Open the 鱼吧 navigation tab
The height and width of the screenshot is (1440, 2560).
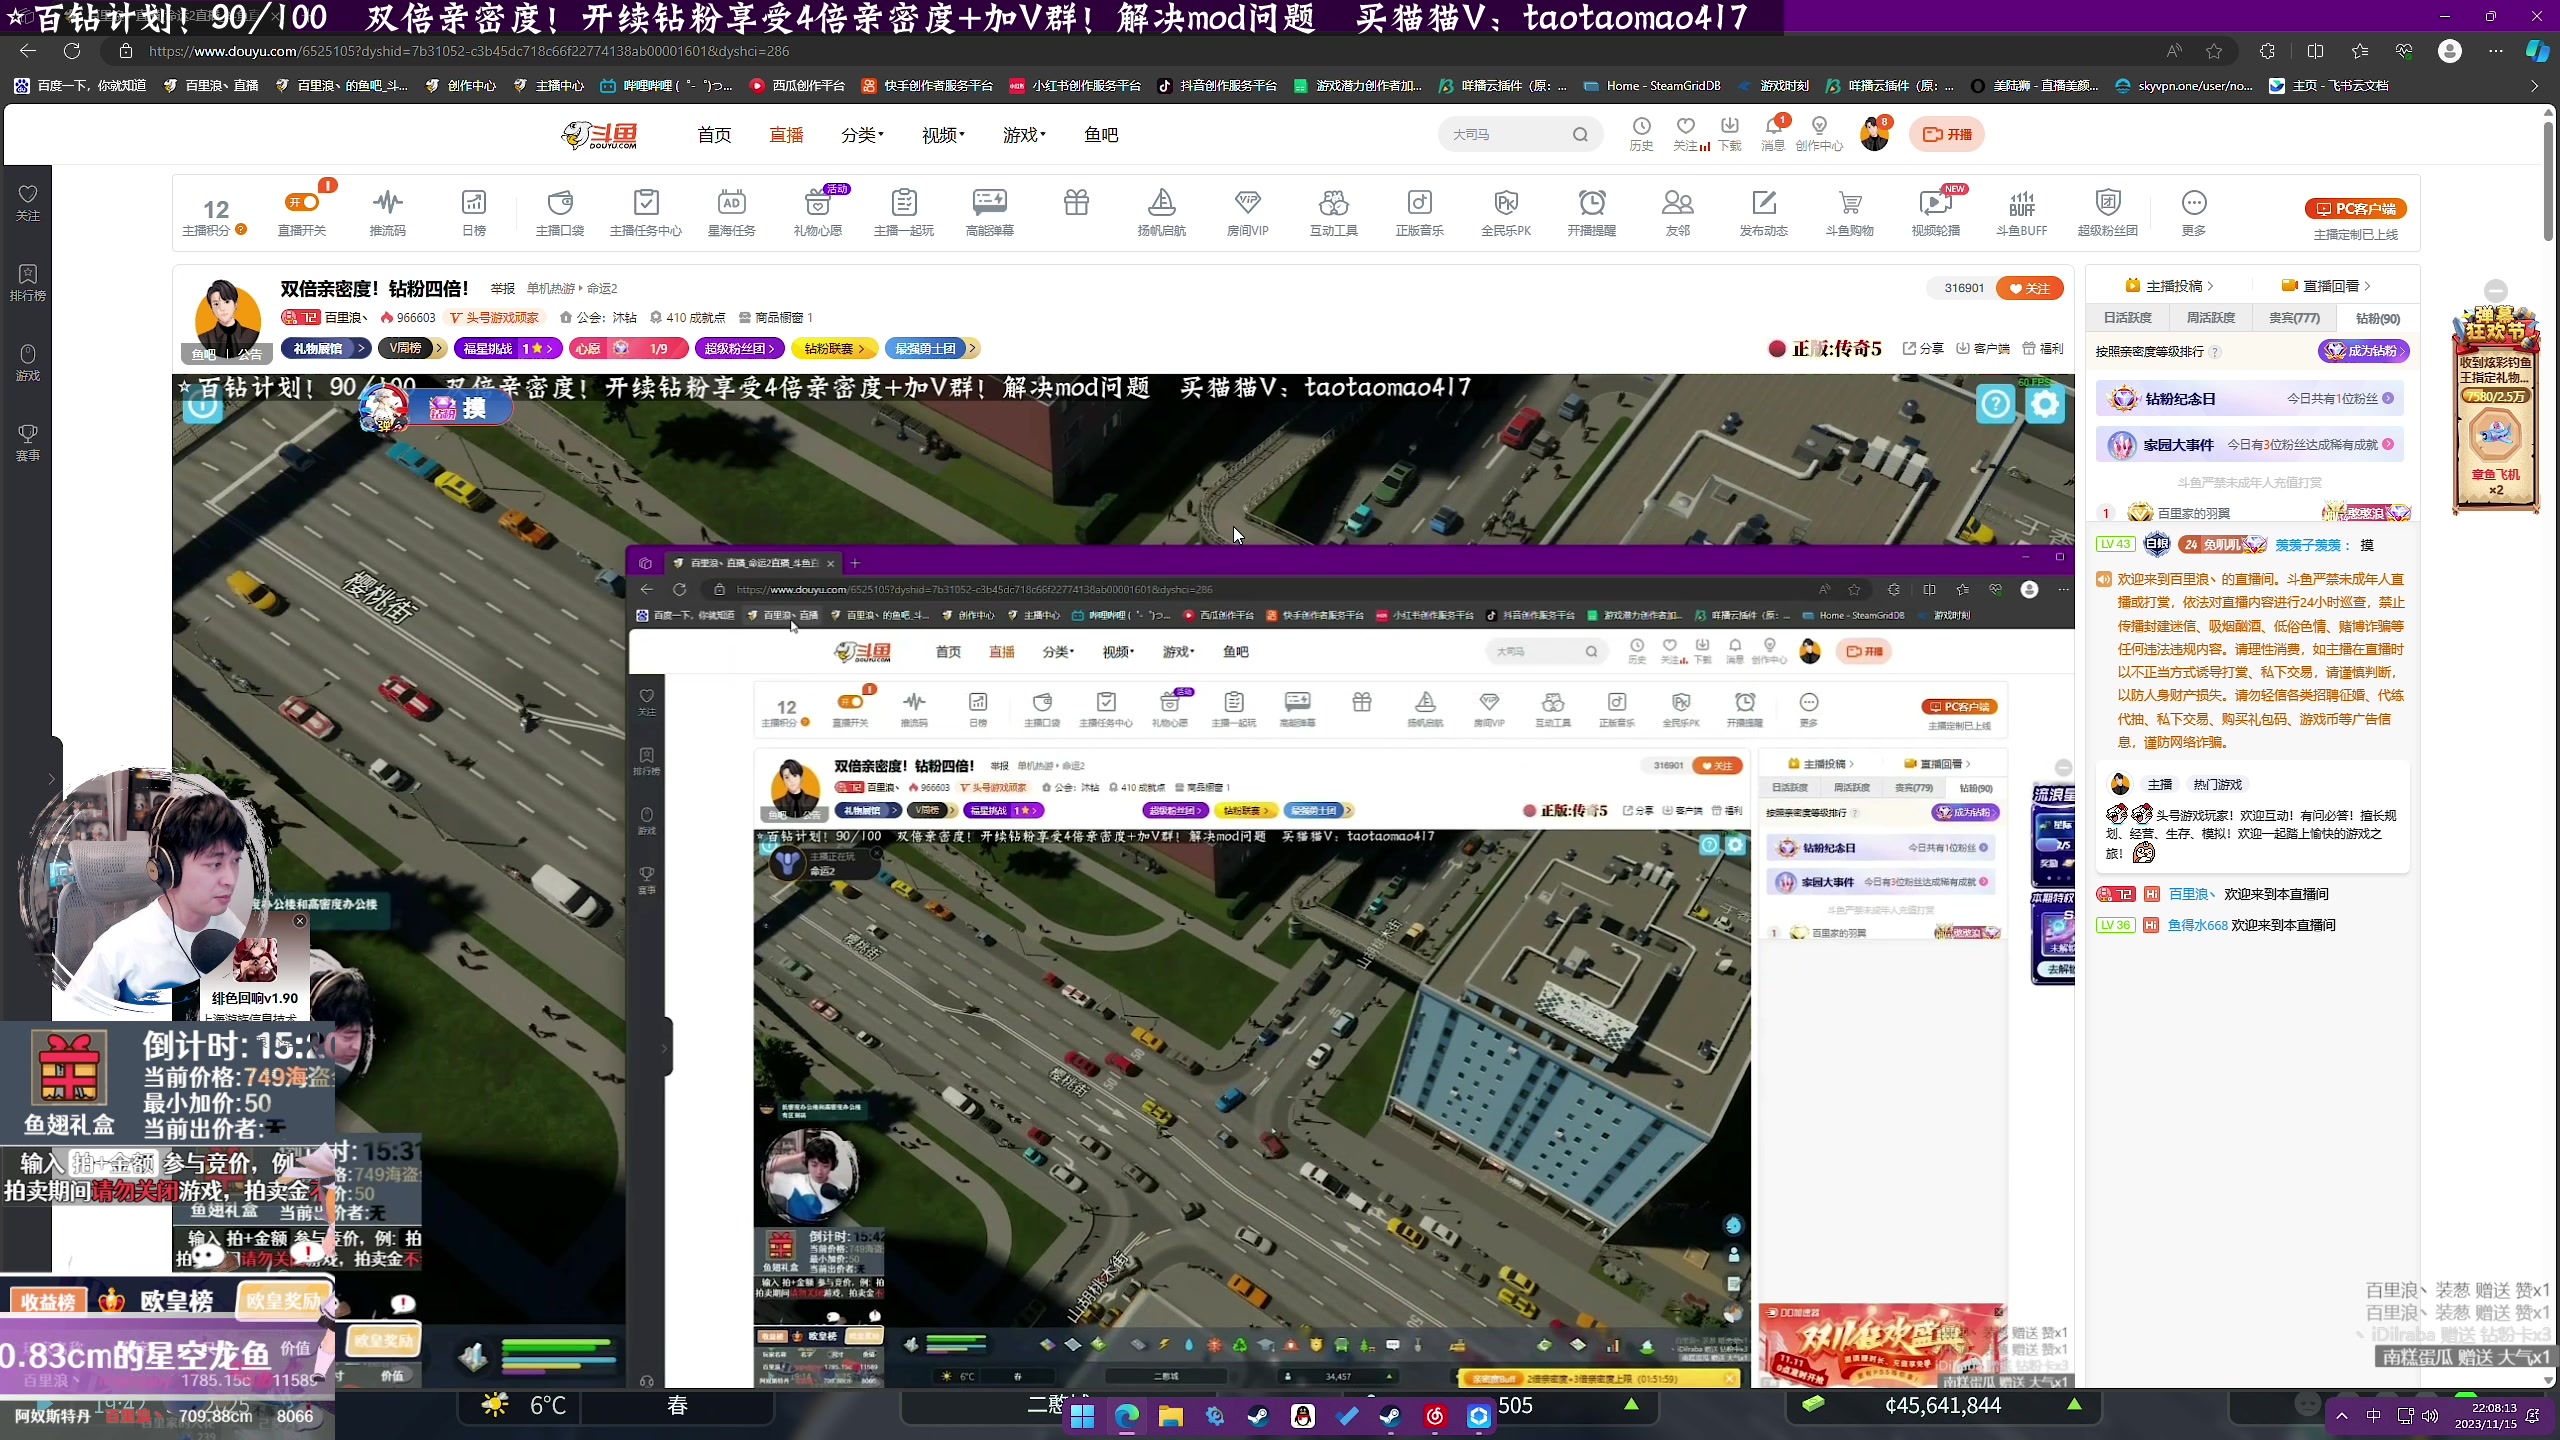(x=1101, y=135)
